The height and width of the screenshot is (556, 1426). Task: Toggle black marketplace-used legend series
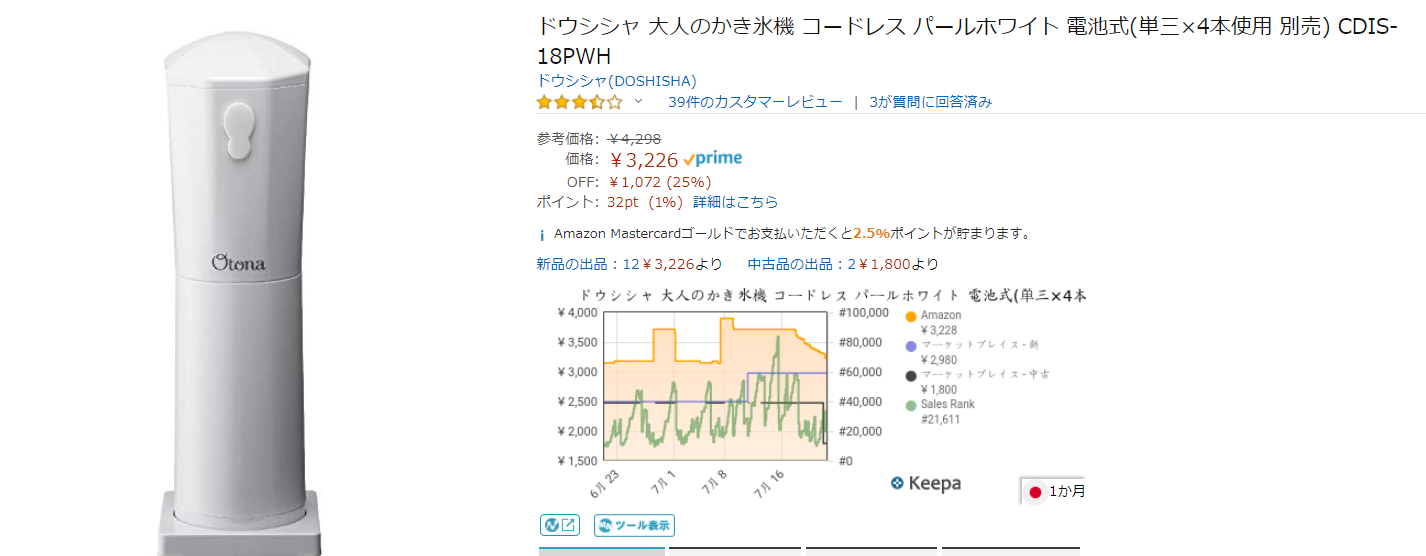tap(910, 376)
